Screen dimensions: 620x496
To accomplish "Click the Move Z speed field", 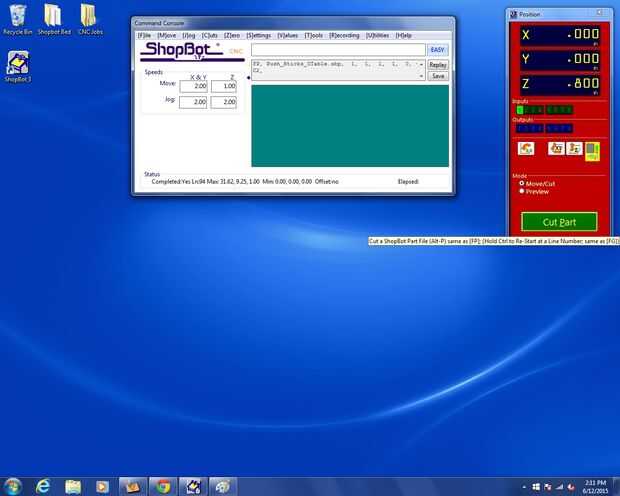I will click(224, 86).
